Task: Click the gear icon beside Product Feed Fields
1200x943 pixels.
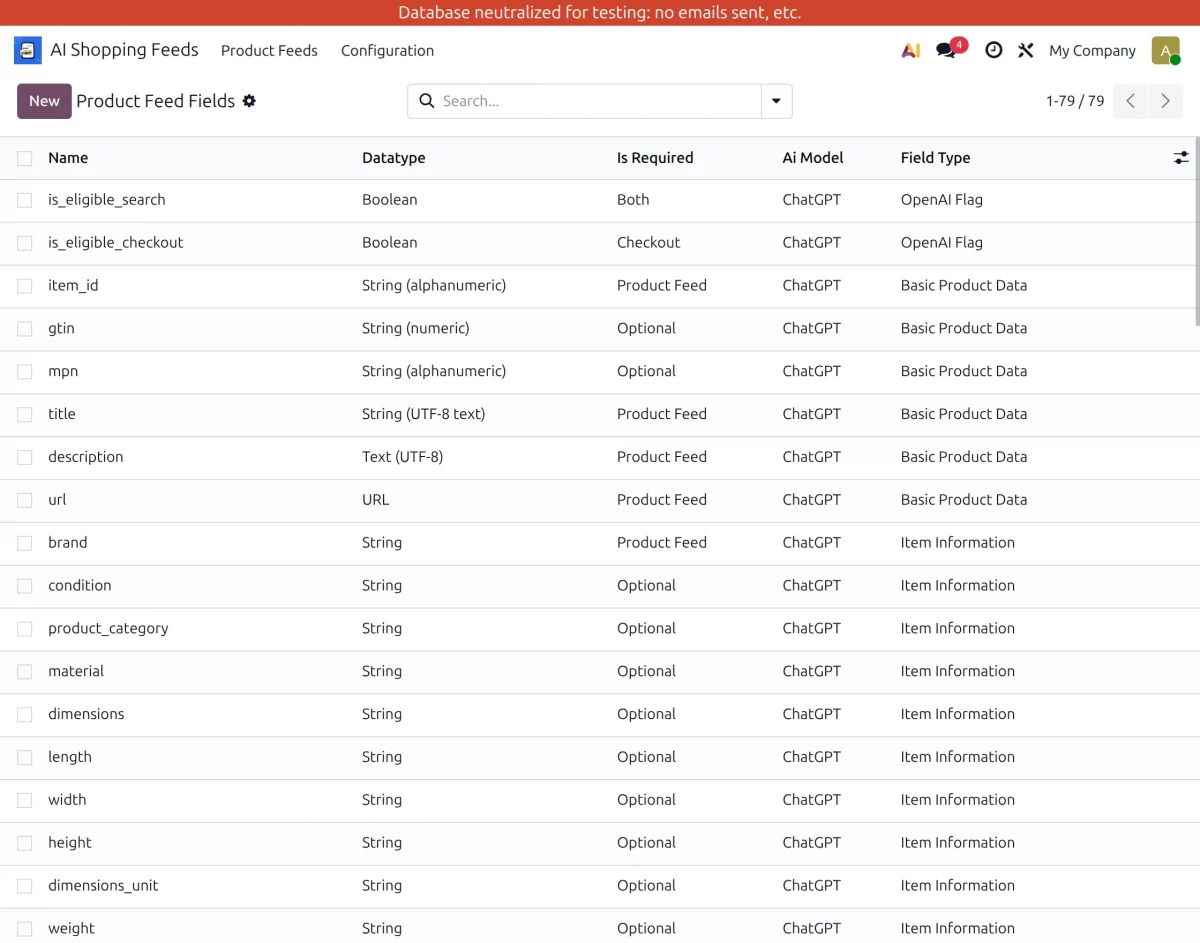Action: tap(249, 101)
